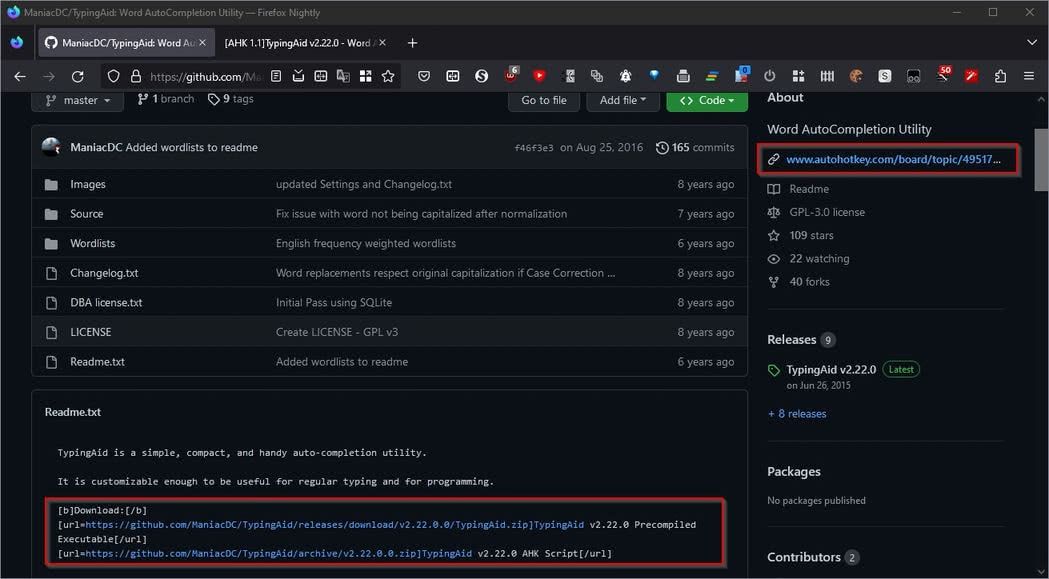Expand the green Code dropdown button

tap(706, 100)
